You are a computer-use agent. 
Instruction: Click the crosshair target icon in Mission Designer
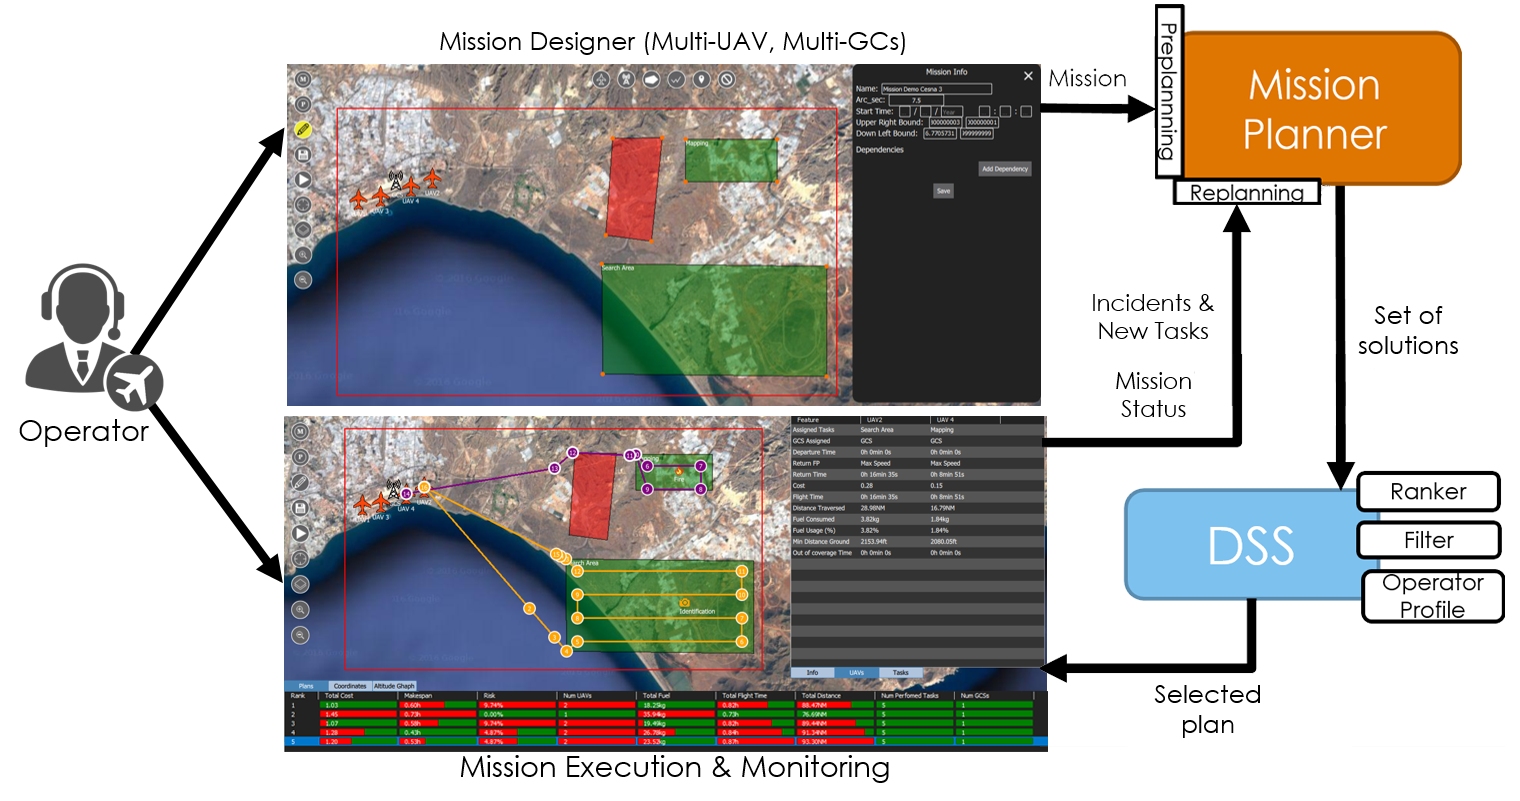[303, 205]
